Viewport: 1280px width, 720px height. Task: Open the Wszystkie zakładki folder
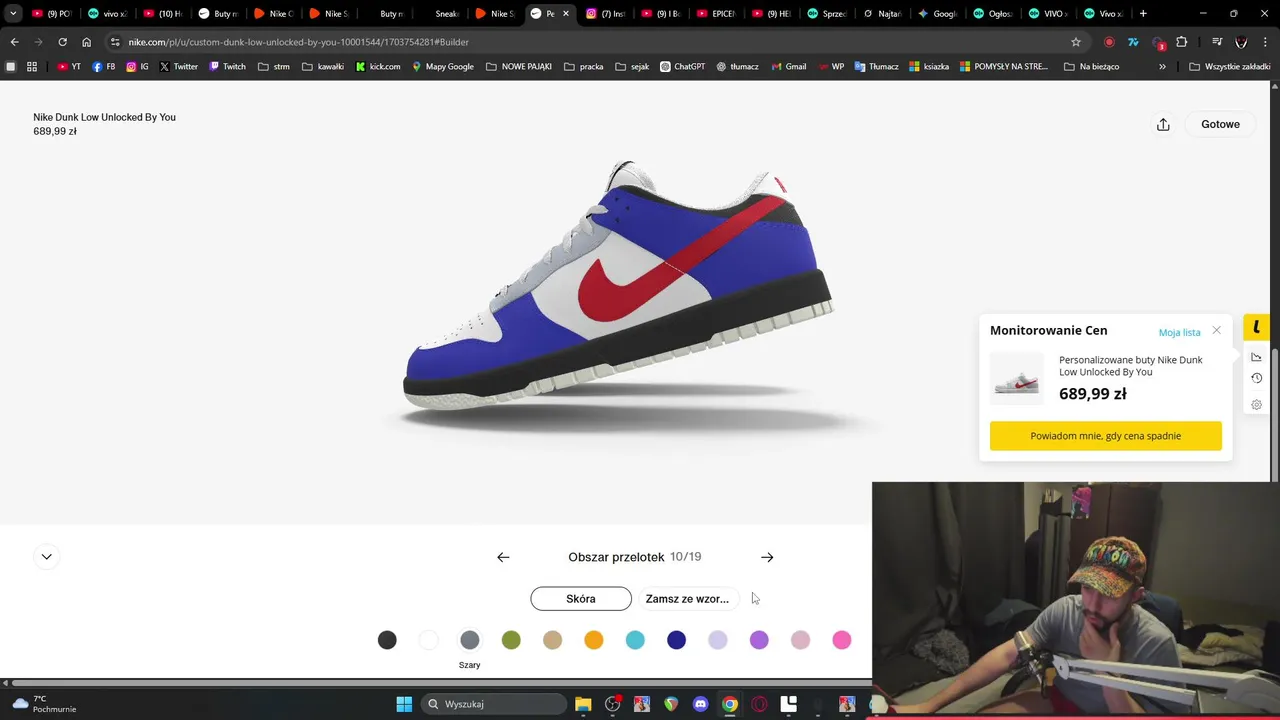pyautogui.click(x=1229, y=67)
